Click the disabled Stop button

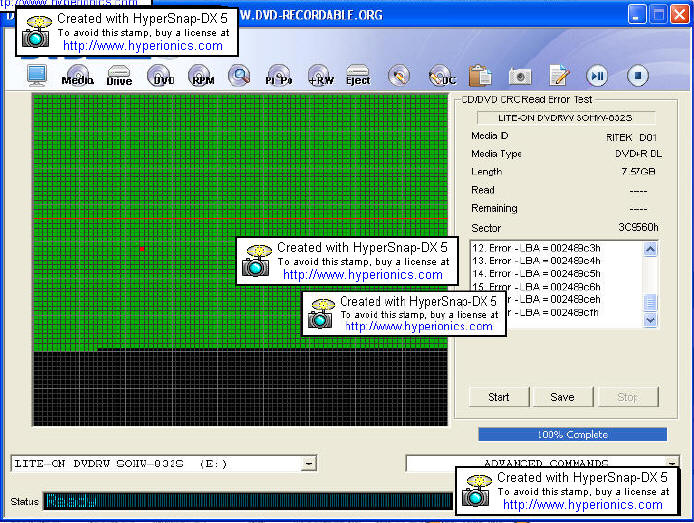click(628, 397)
